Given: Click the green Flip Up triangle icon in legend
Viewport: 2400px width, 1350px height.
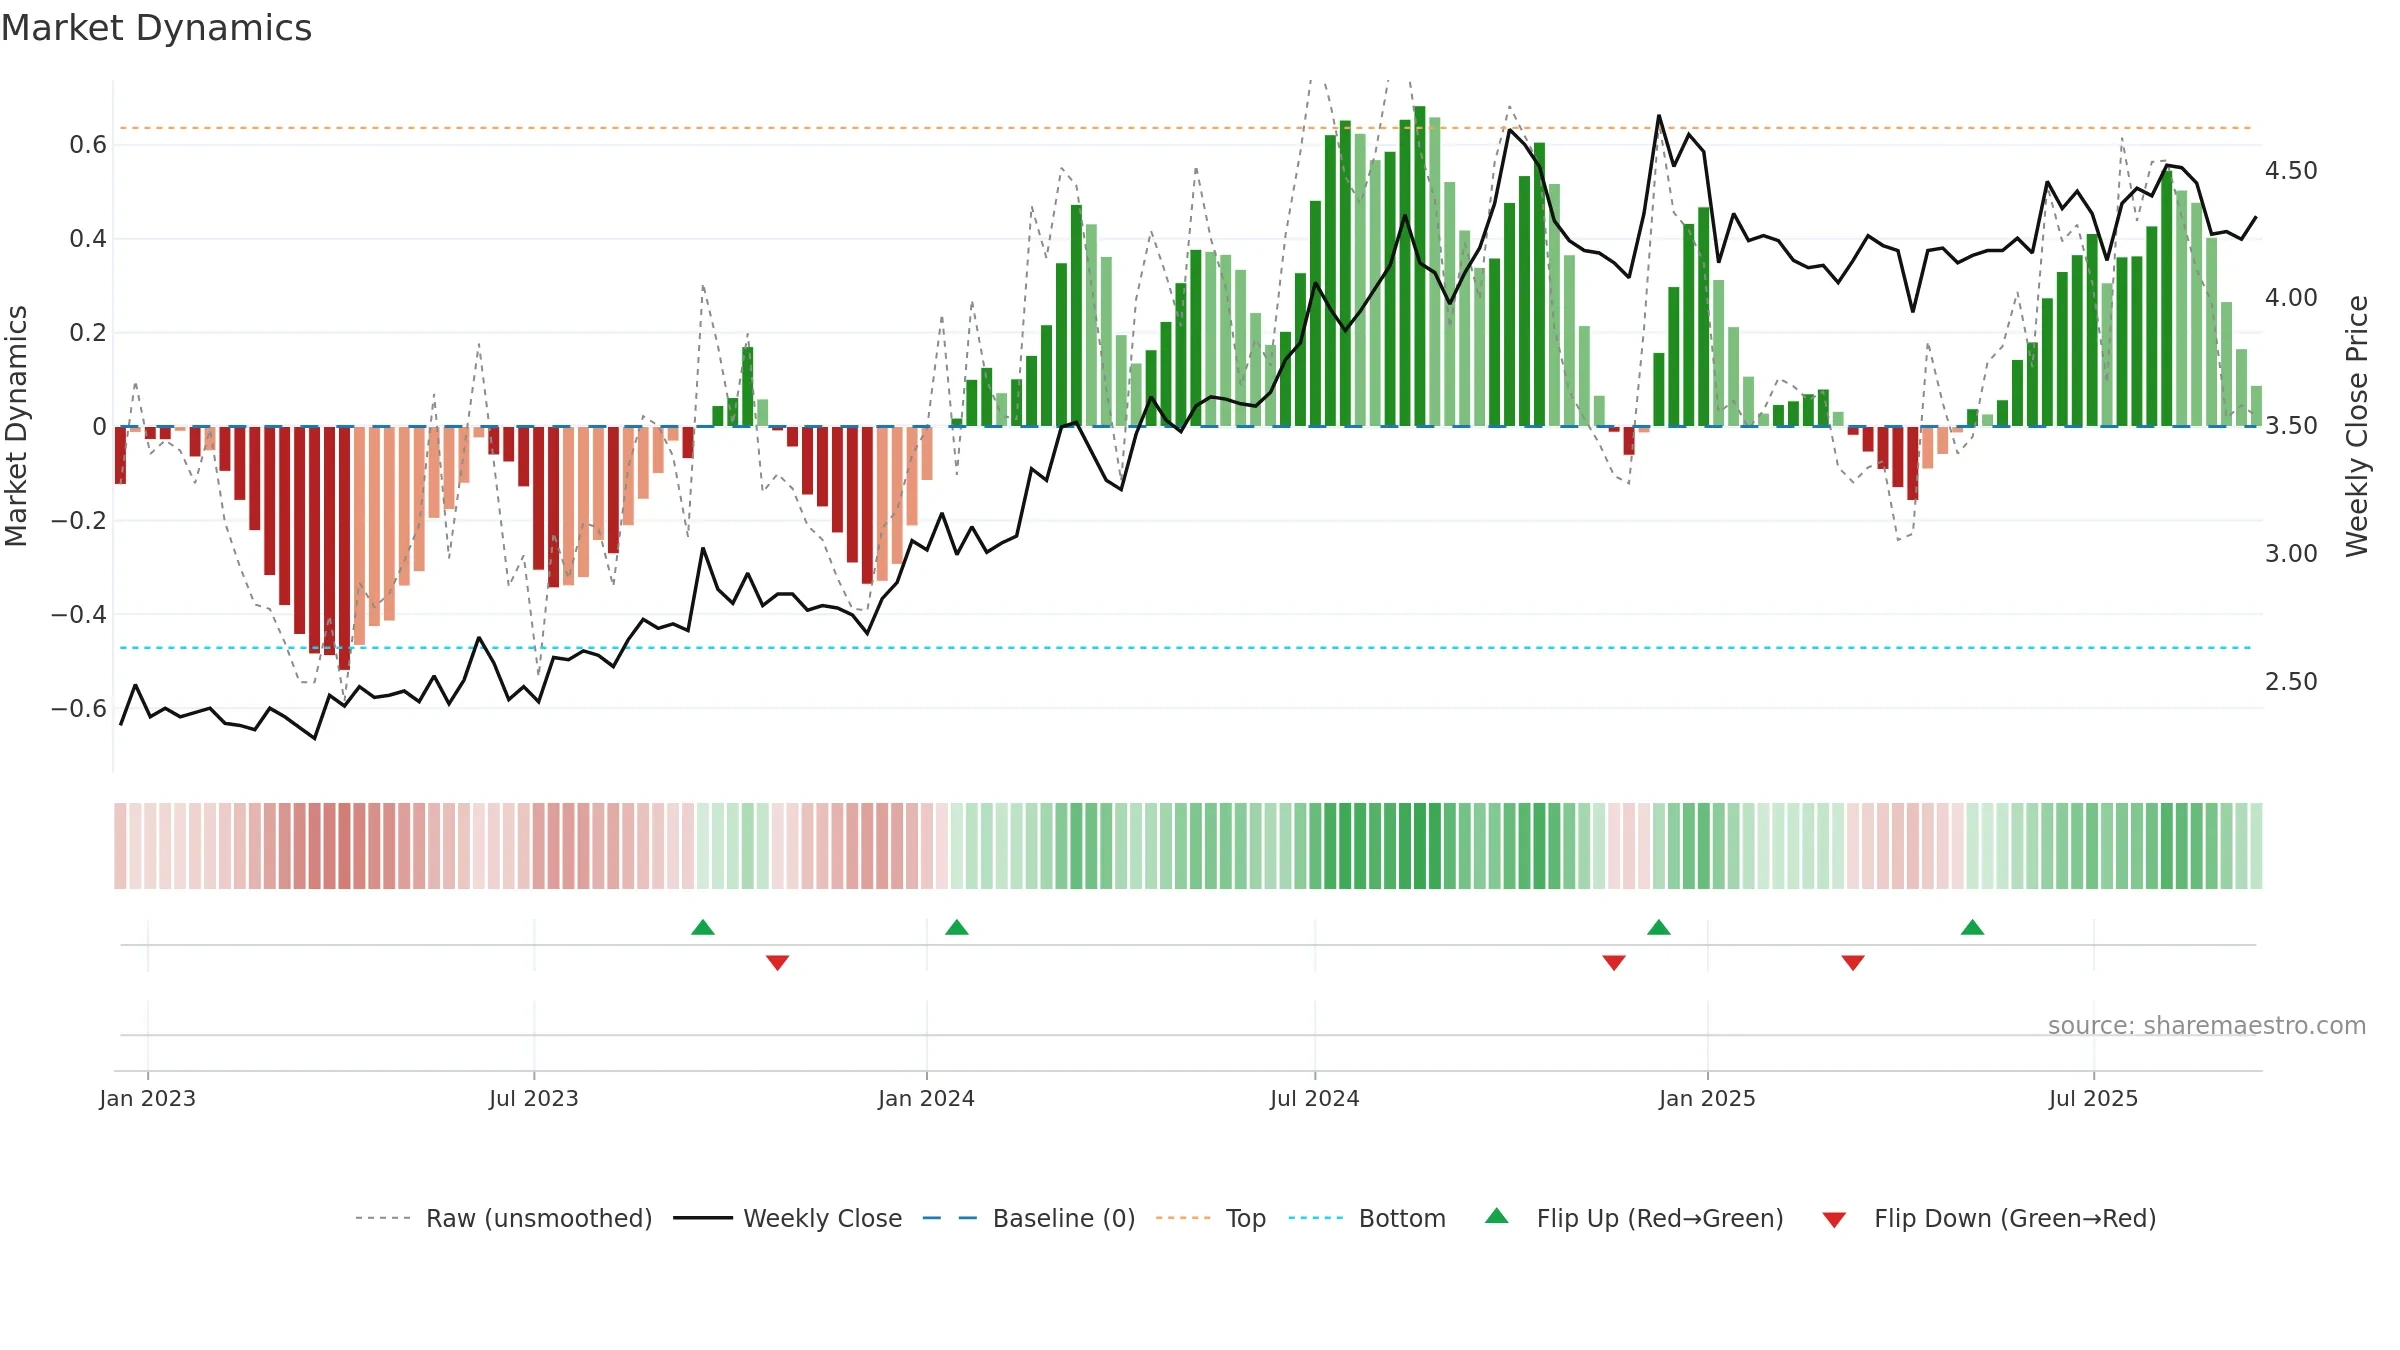Looking at the screenshot, I should (x=1497, y=1216).
